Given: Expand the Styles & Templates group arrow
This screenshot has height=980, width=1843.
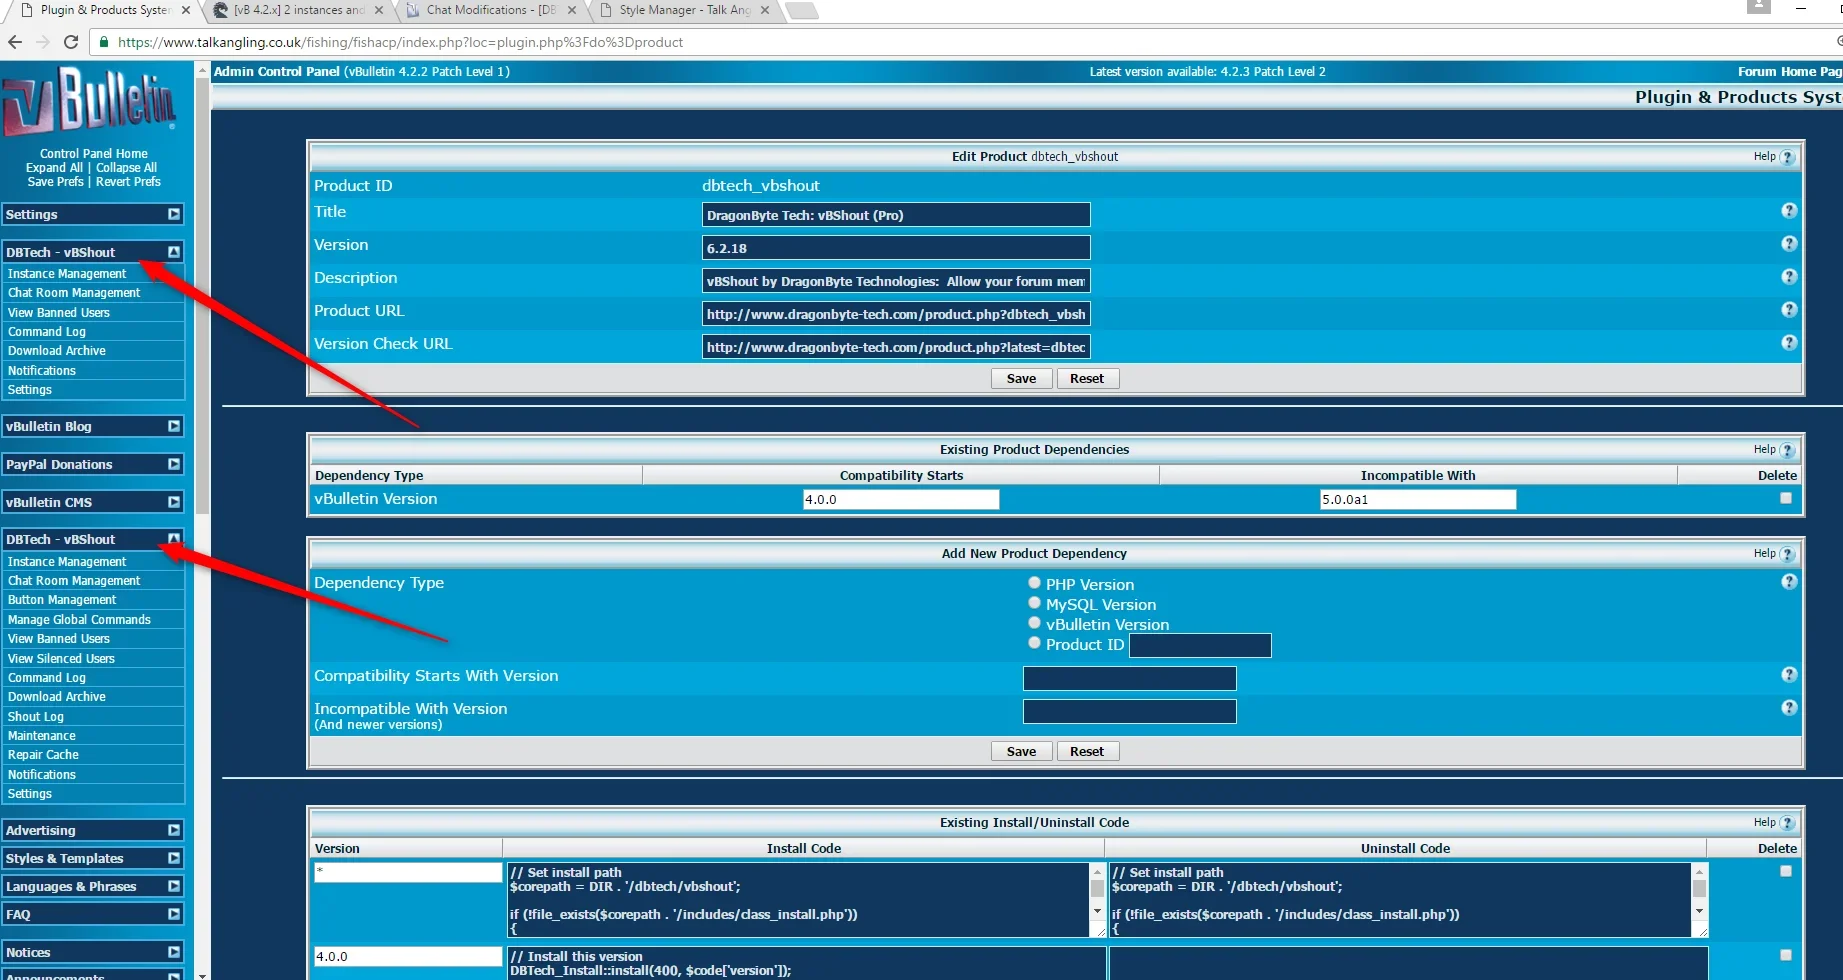Looking at the screenshot, I should pos(174,858).
